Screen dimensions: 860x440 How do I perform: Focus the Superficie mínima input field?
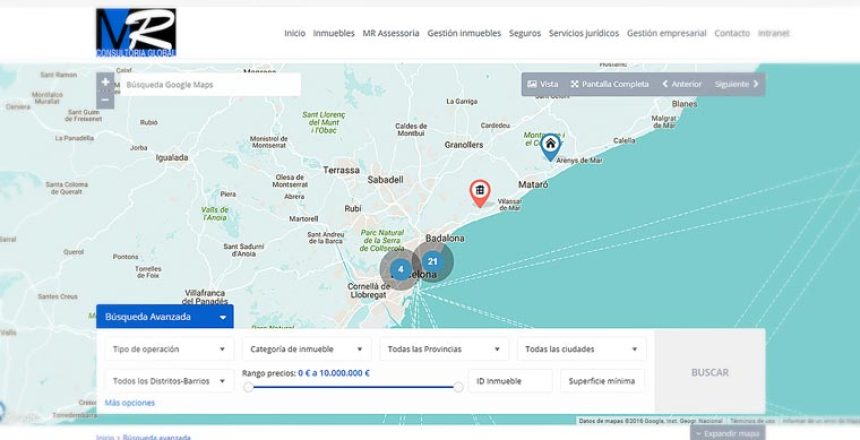pos(602,381)
